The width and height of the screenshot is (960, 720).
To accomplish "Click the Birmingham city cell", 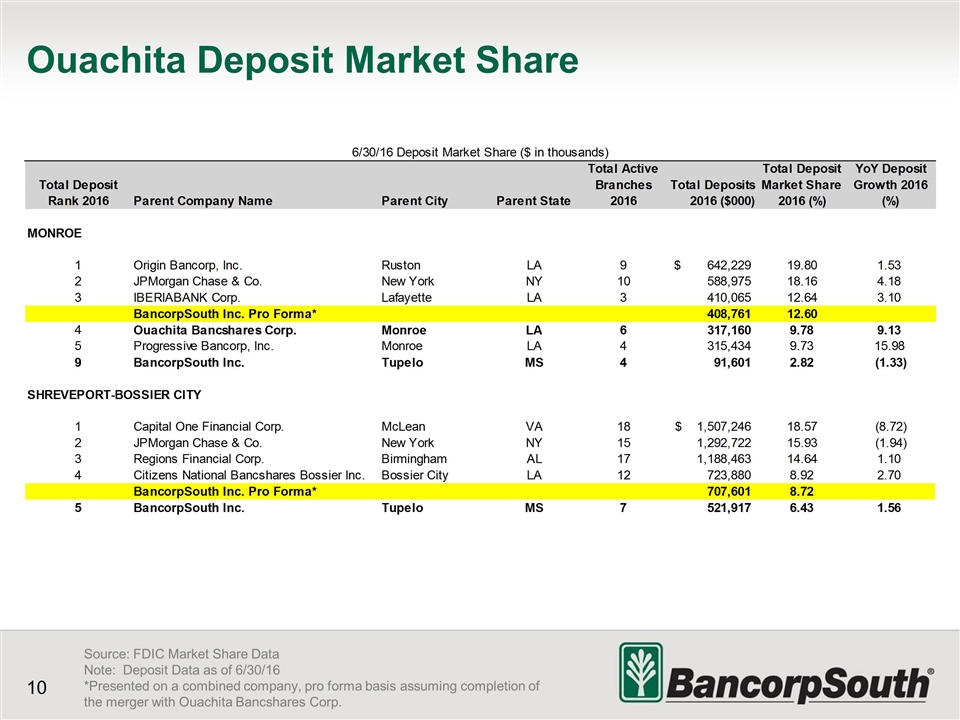I will 414,459.
